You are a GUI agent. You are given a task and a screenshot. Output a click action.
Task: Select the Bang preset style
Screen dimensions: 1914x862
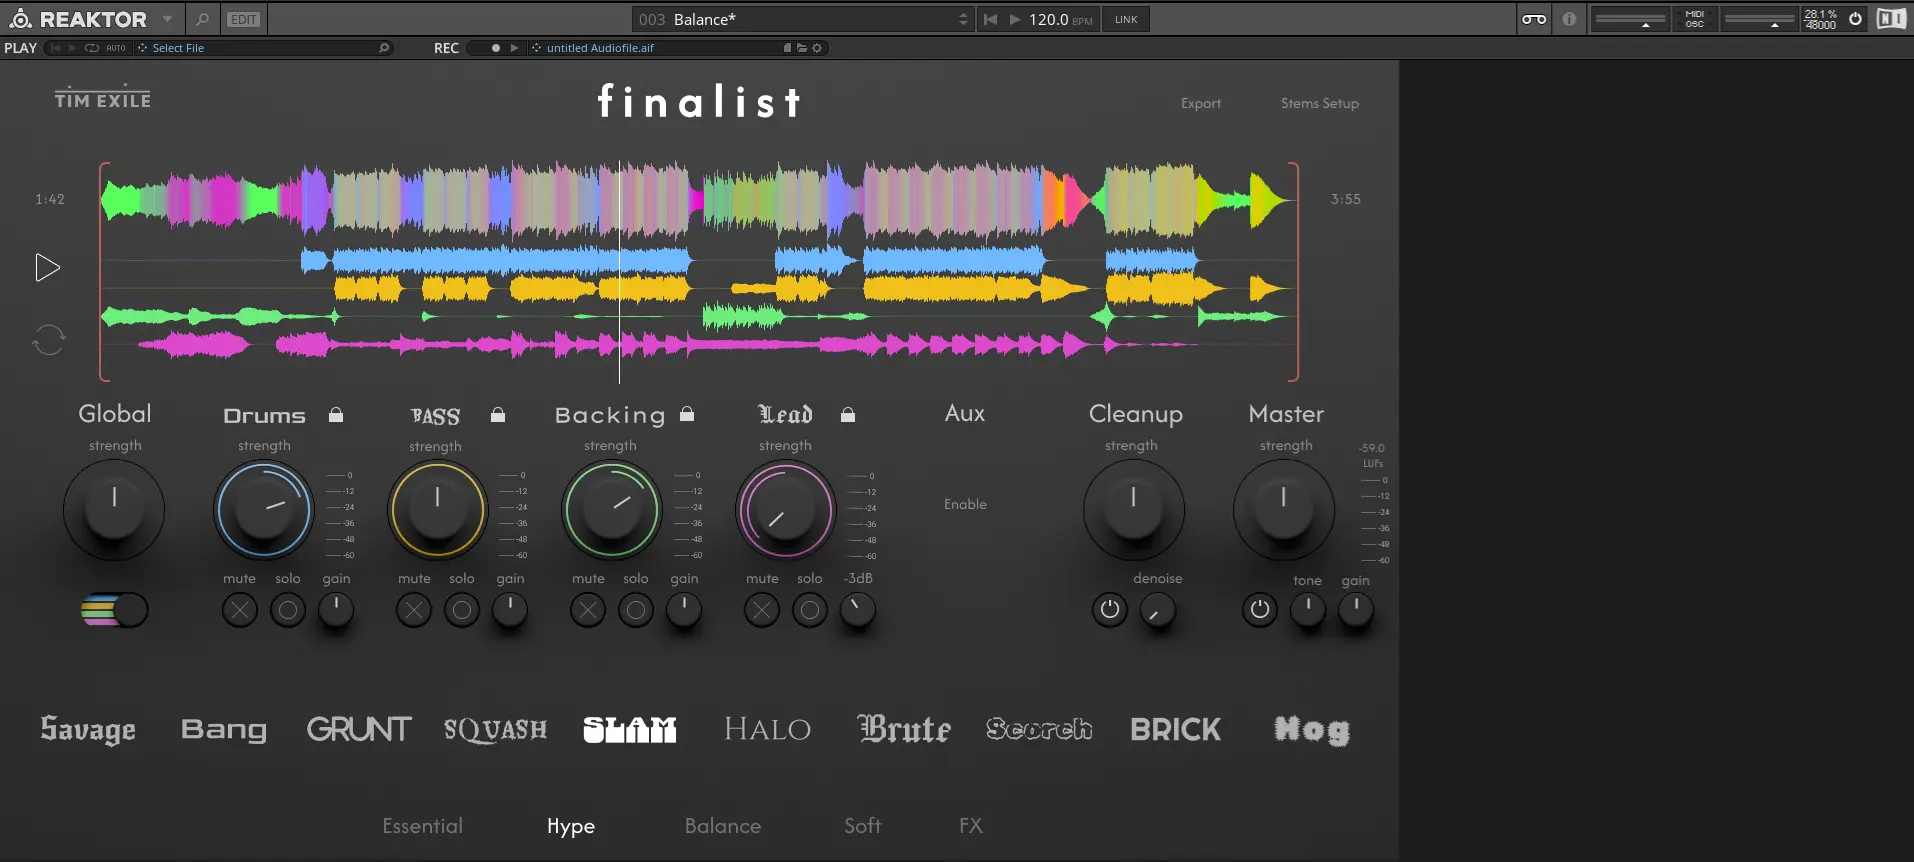tap(224, 730)
